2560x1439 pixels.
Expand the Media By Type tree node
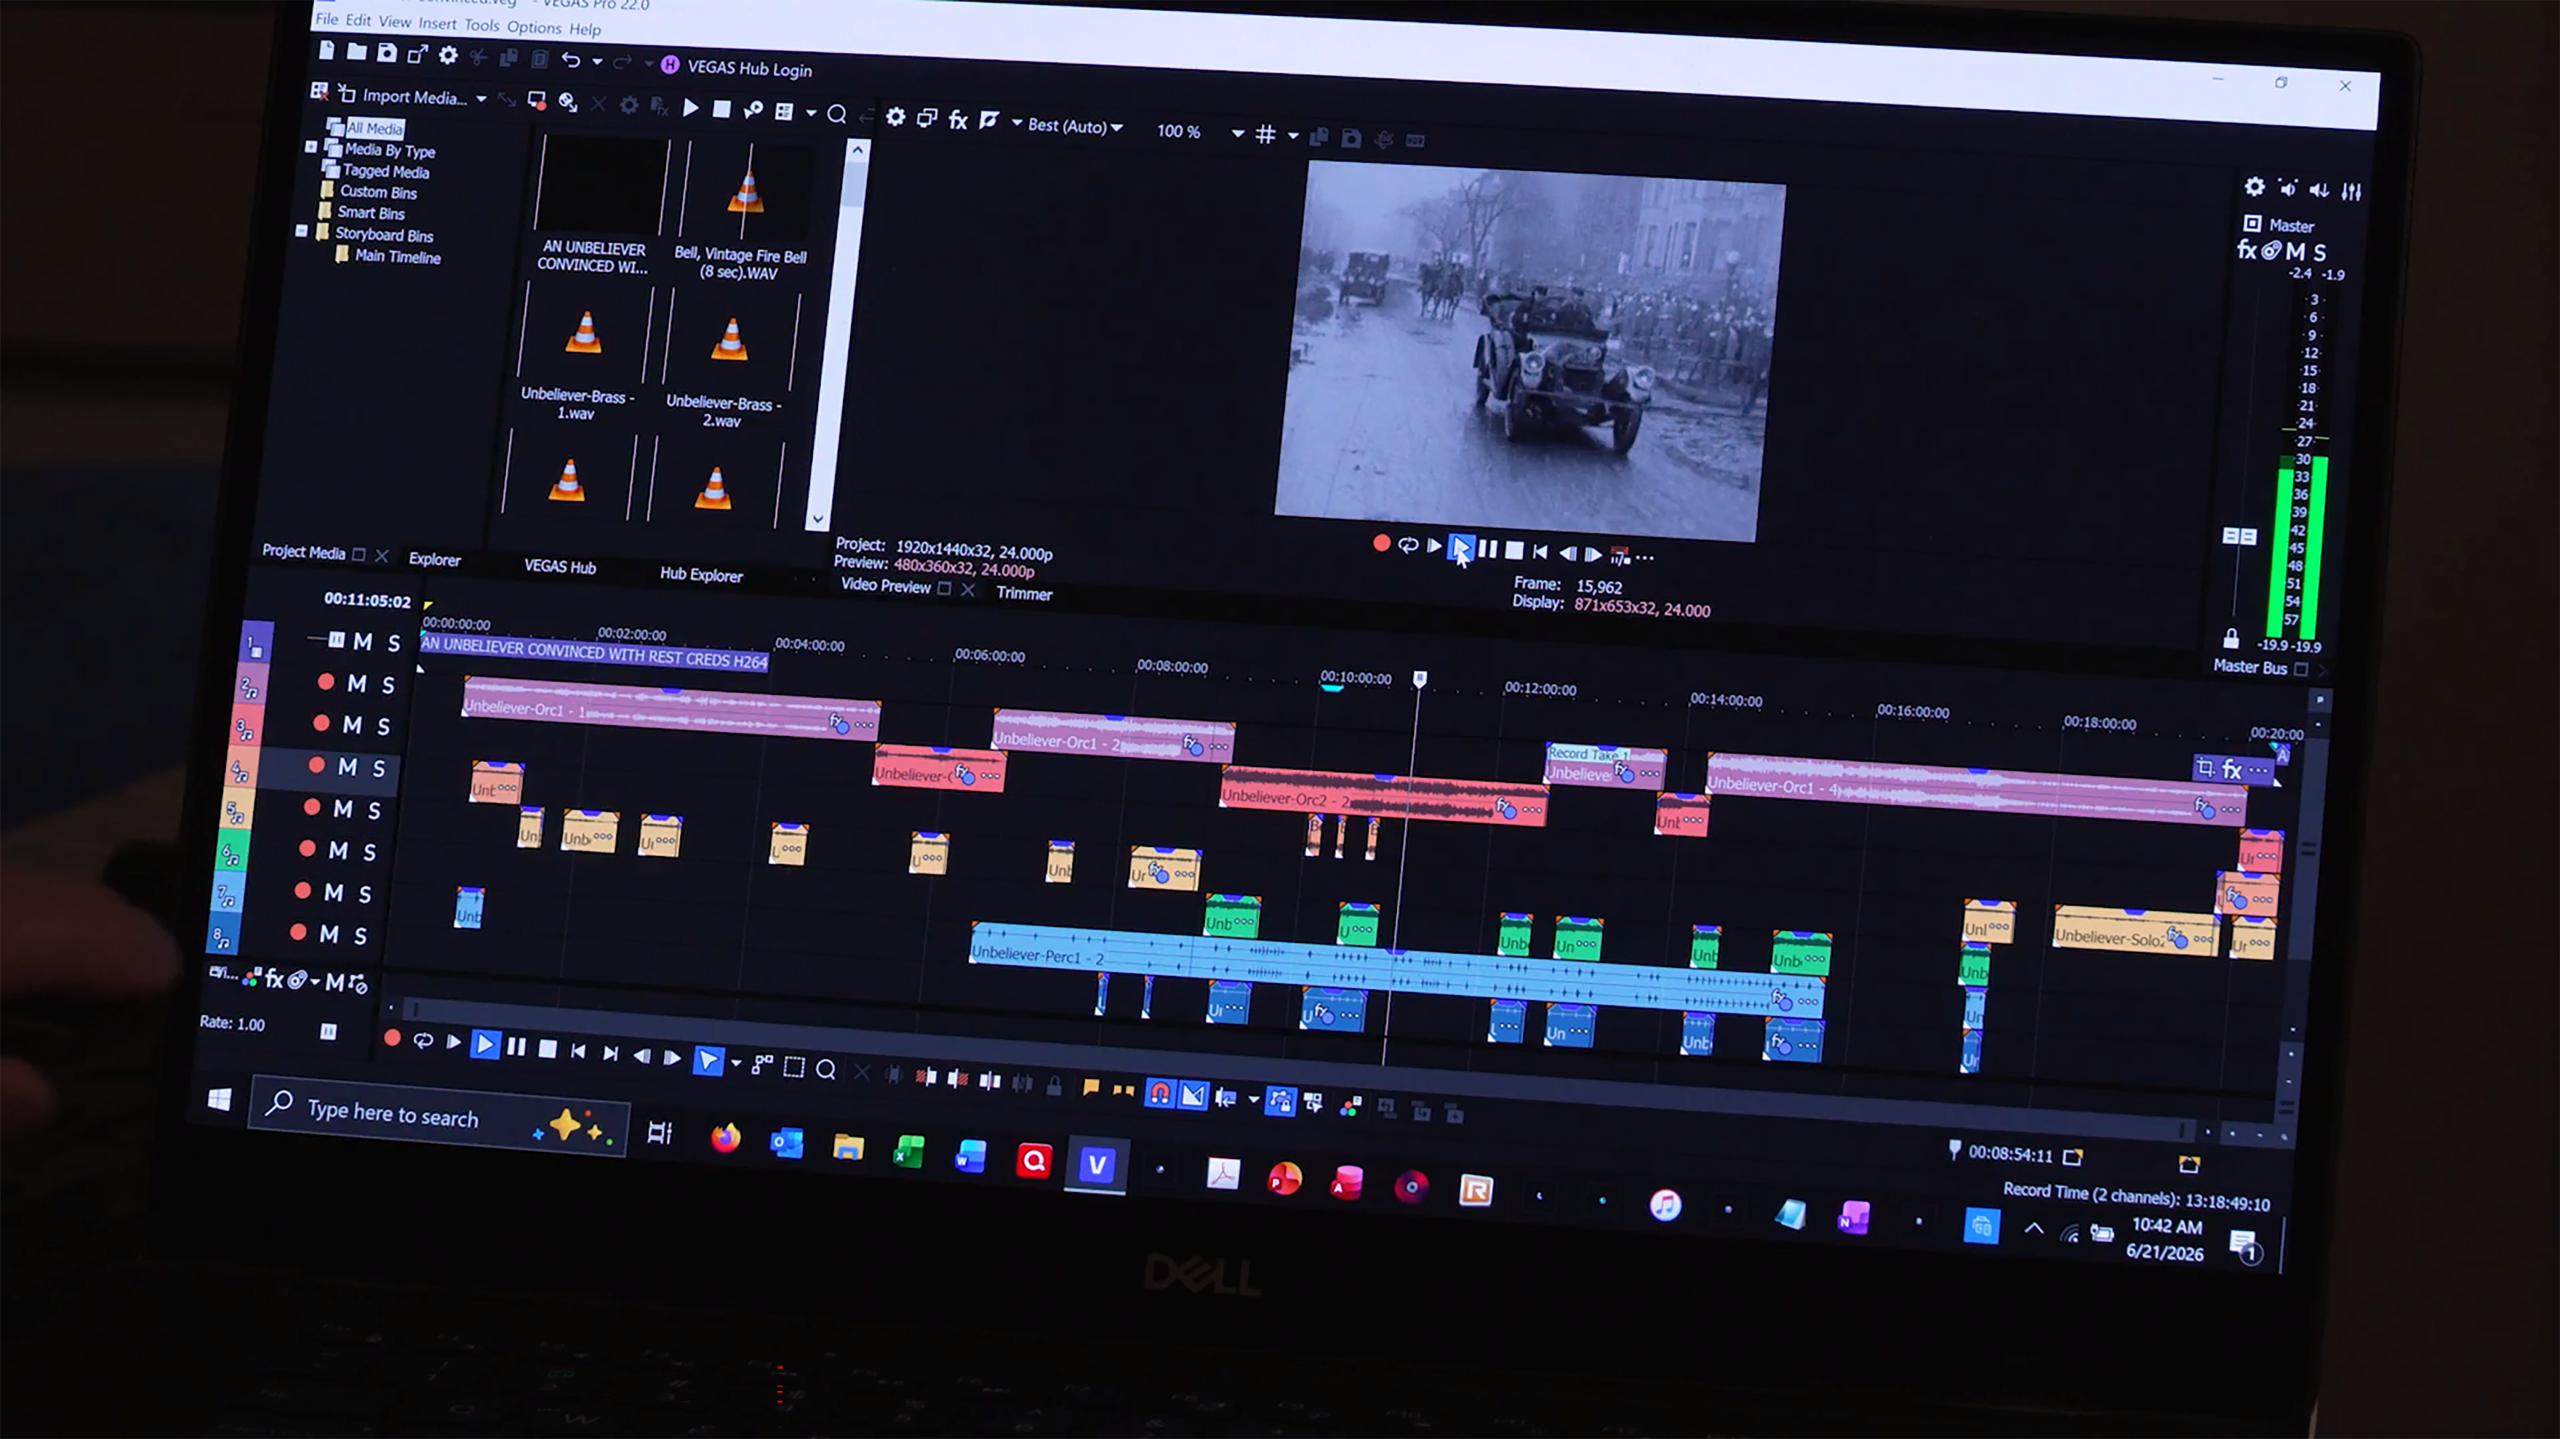pos(311,147)
